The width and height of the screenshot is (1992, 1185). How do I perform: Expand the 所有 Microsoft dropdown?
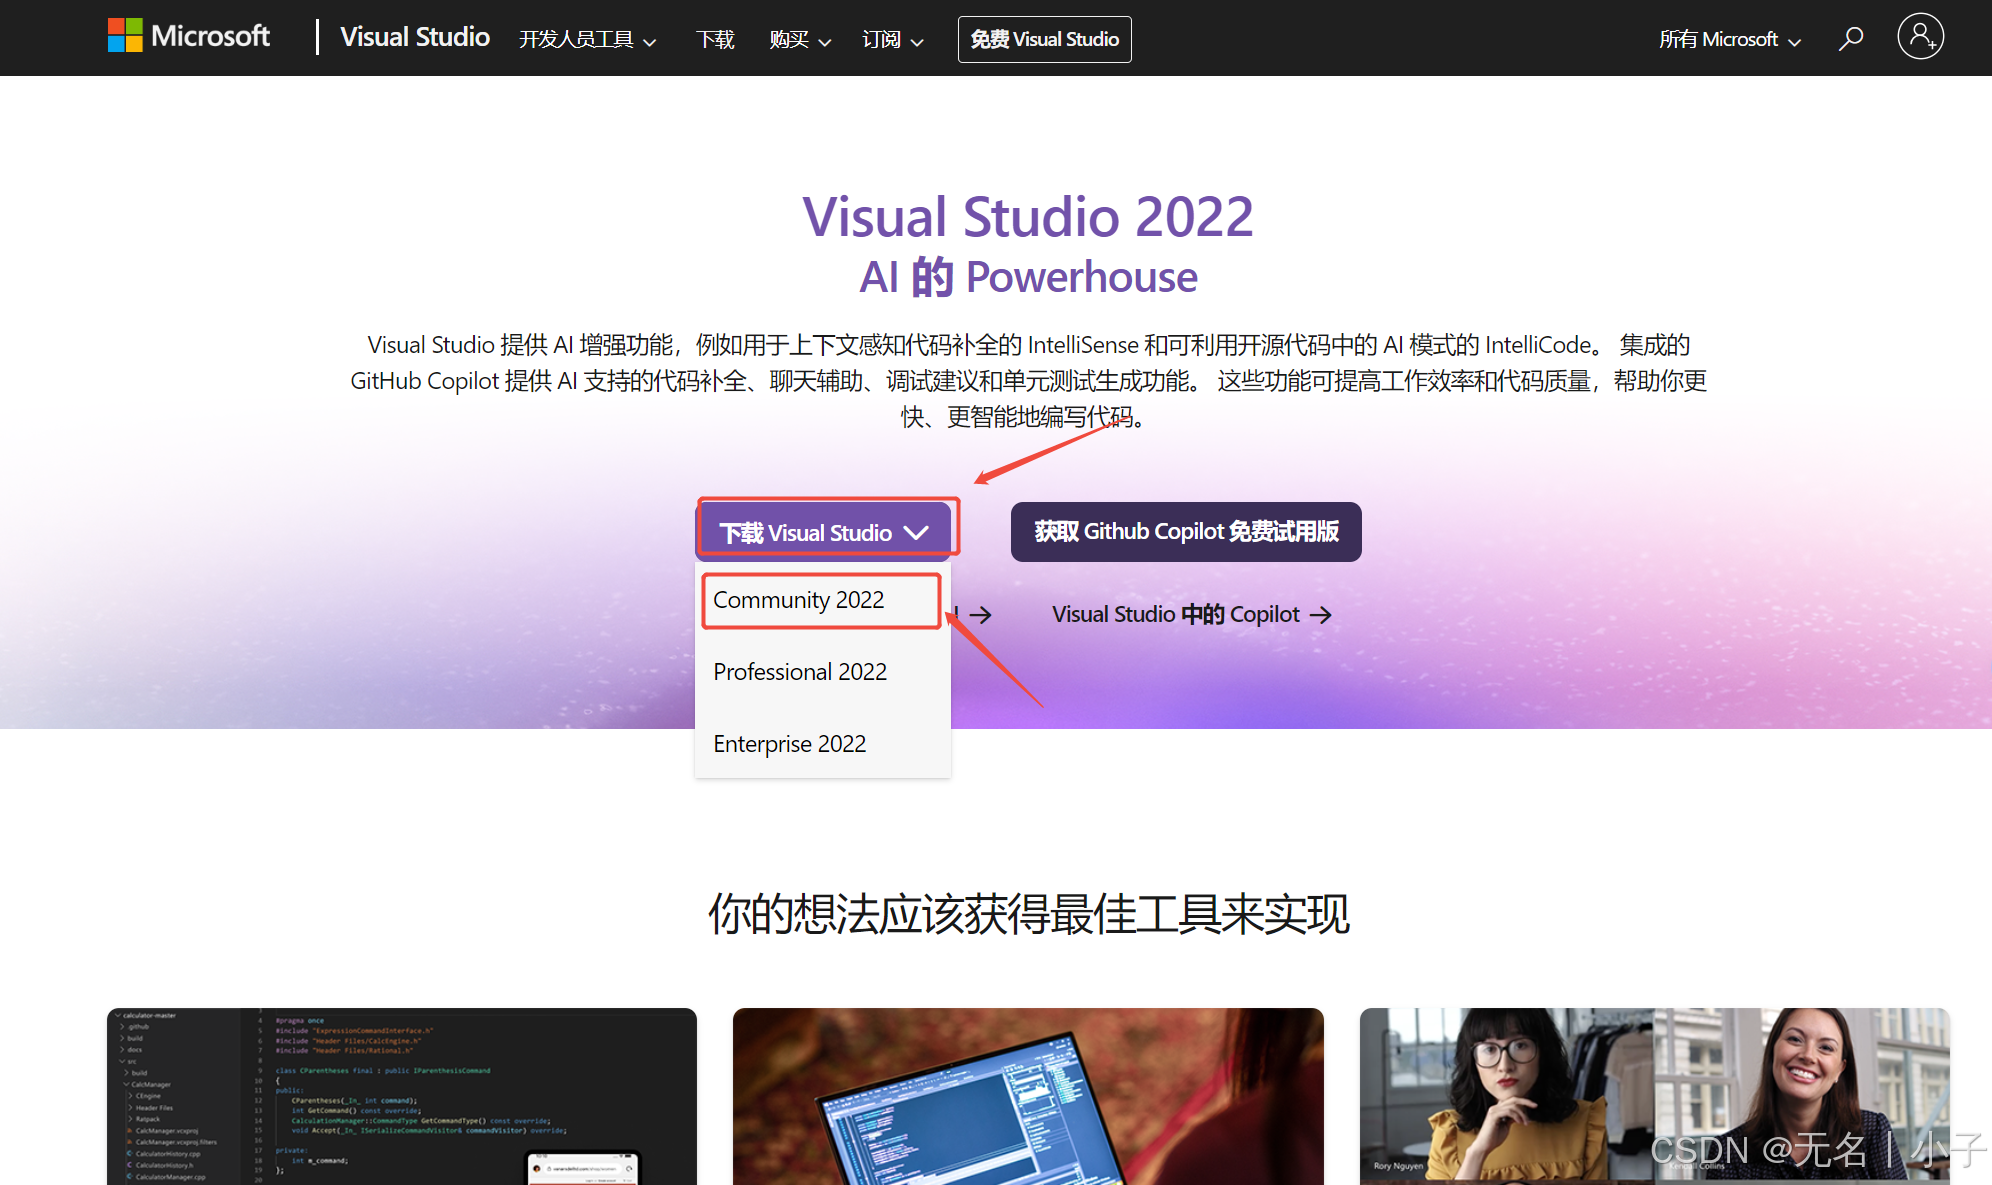(x=1729, y=40)
